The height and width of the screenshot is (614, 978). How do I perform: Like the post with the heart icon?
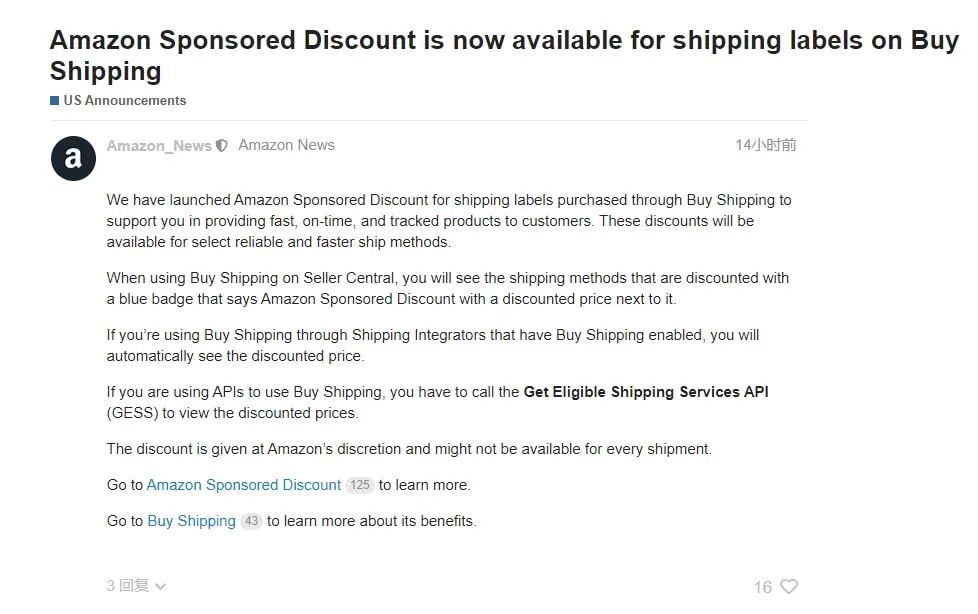pos(789,587)
